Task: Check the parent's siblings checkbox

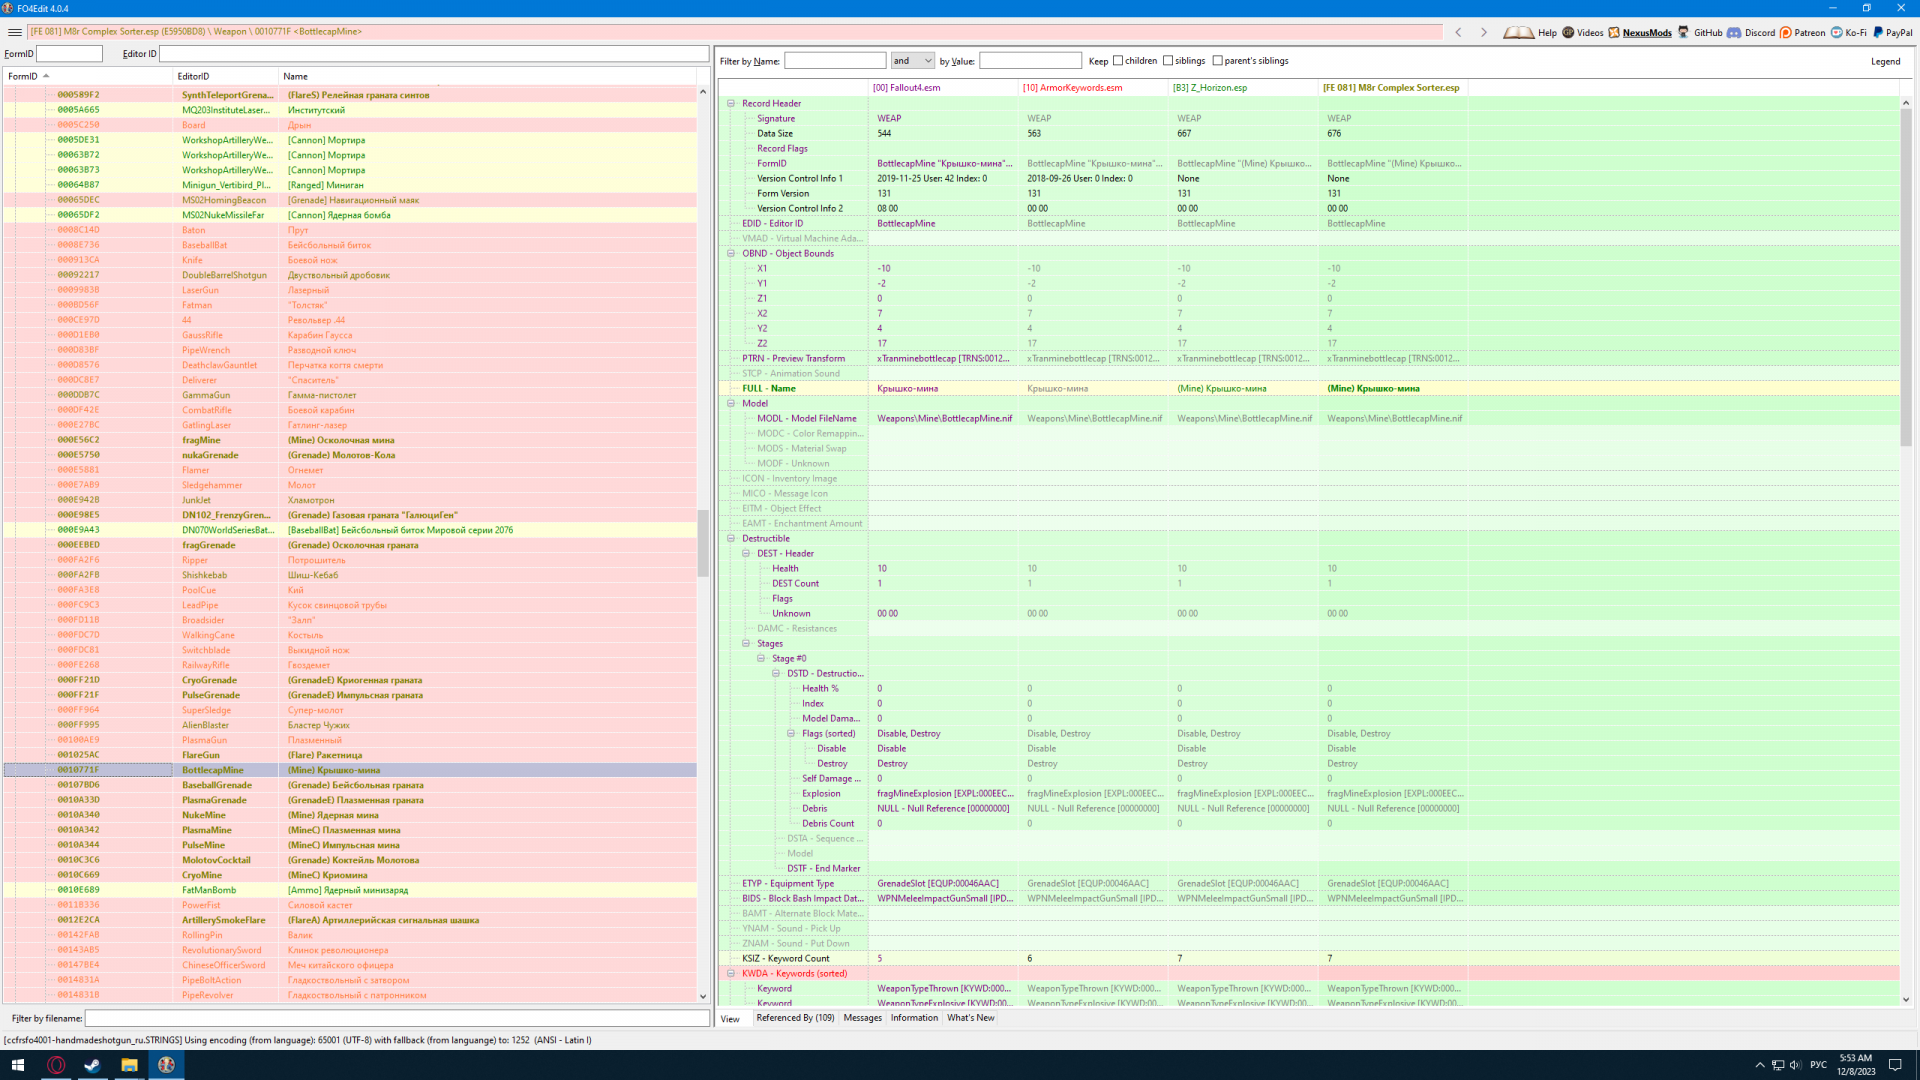Action: point(1217,61)
